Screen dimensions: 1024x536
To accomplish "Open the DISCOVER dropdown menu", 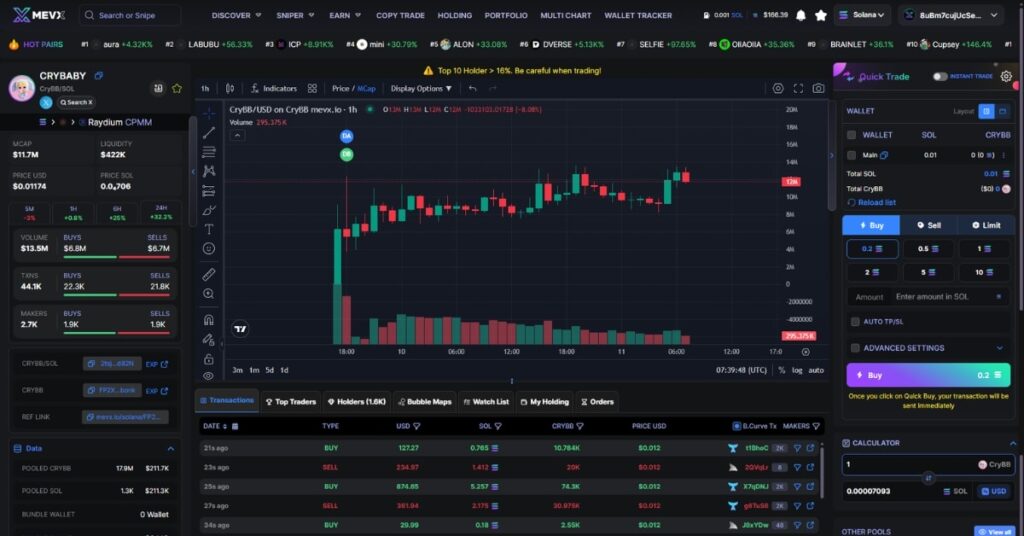I will (236, 15).
